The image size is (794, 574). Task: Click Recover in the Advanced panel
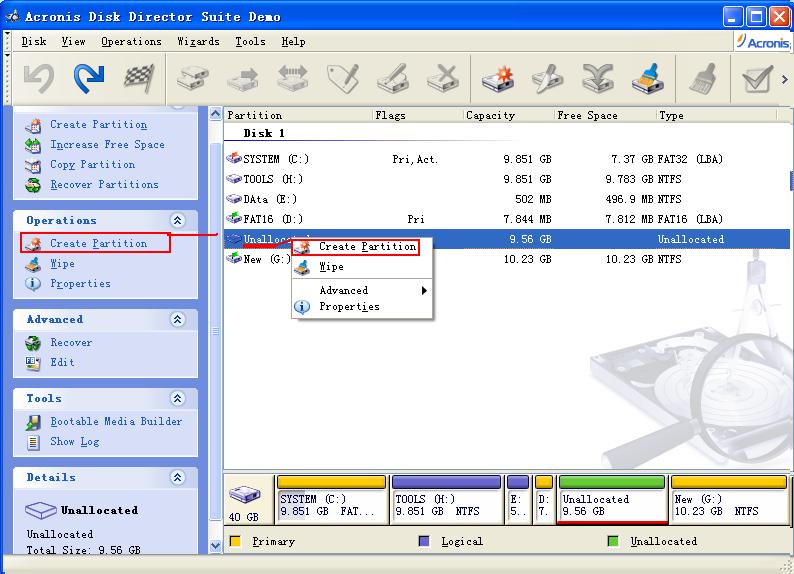pyautogui.click(x=71, y=343)
